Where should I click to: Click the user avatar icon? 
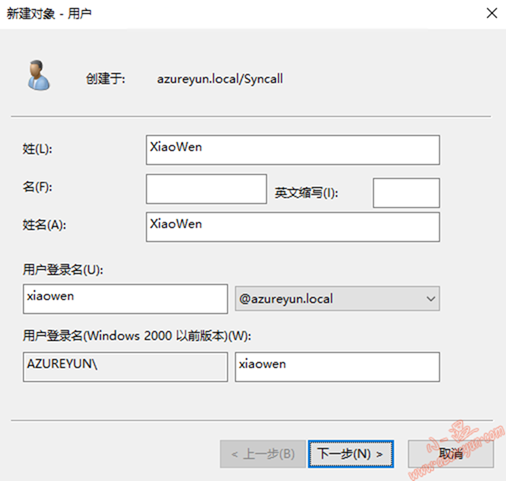click(x=38, y=76)
